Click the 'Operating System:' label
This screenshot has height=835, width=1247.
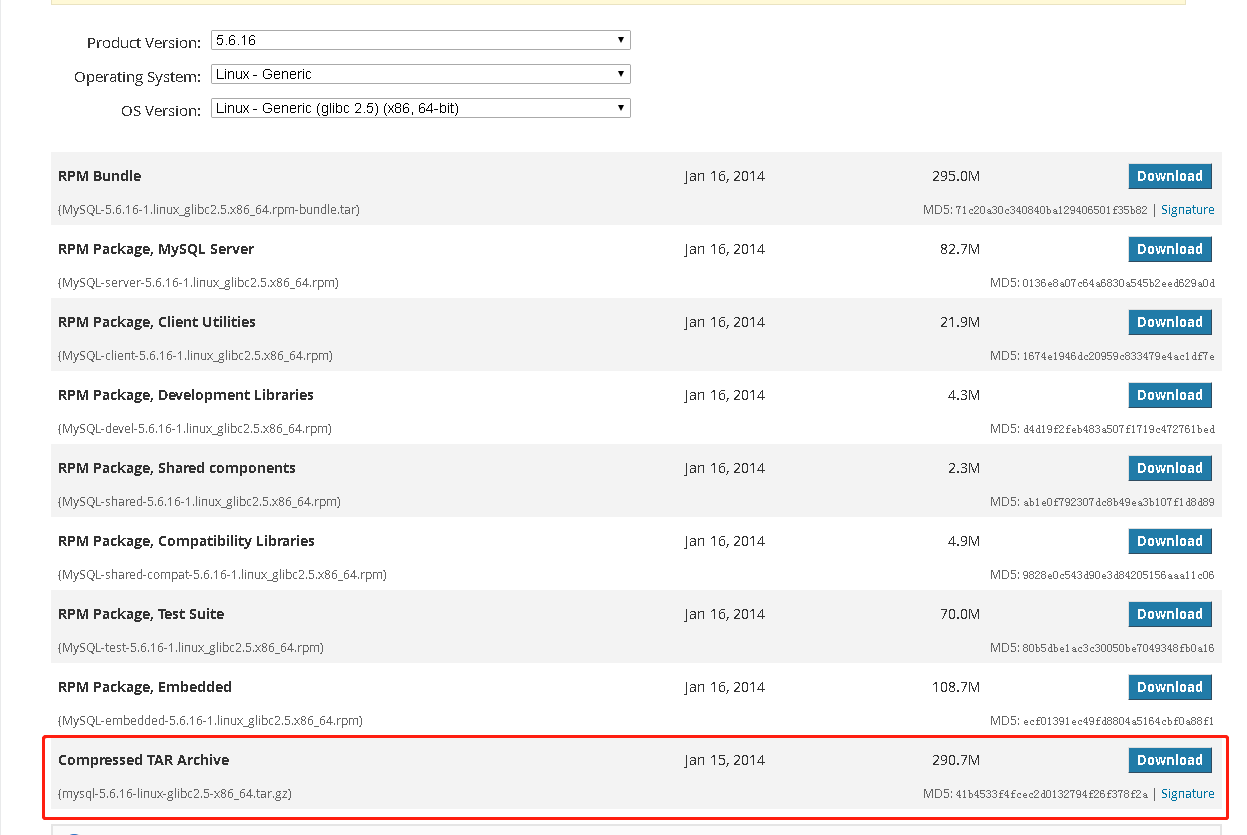[138, 77]
